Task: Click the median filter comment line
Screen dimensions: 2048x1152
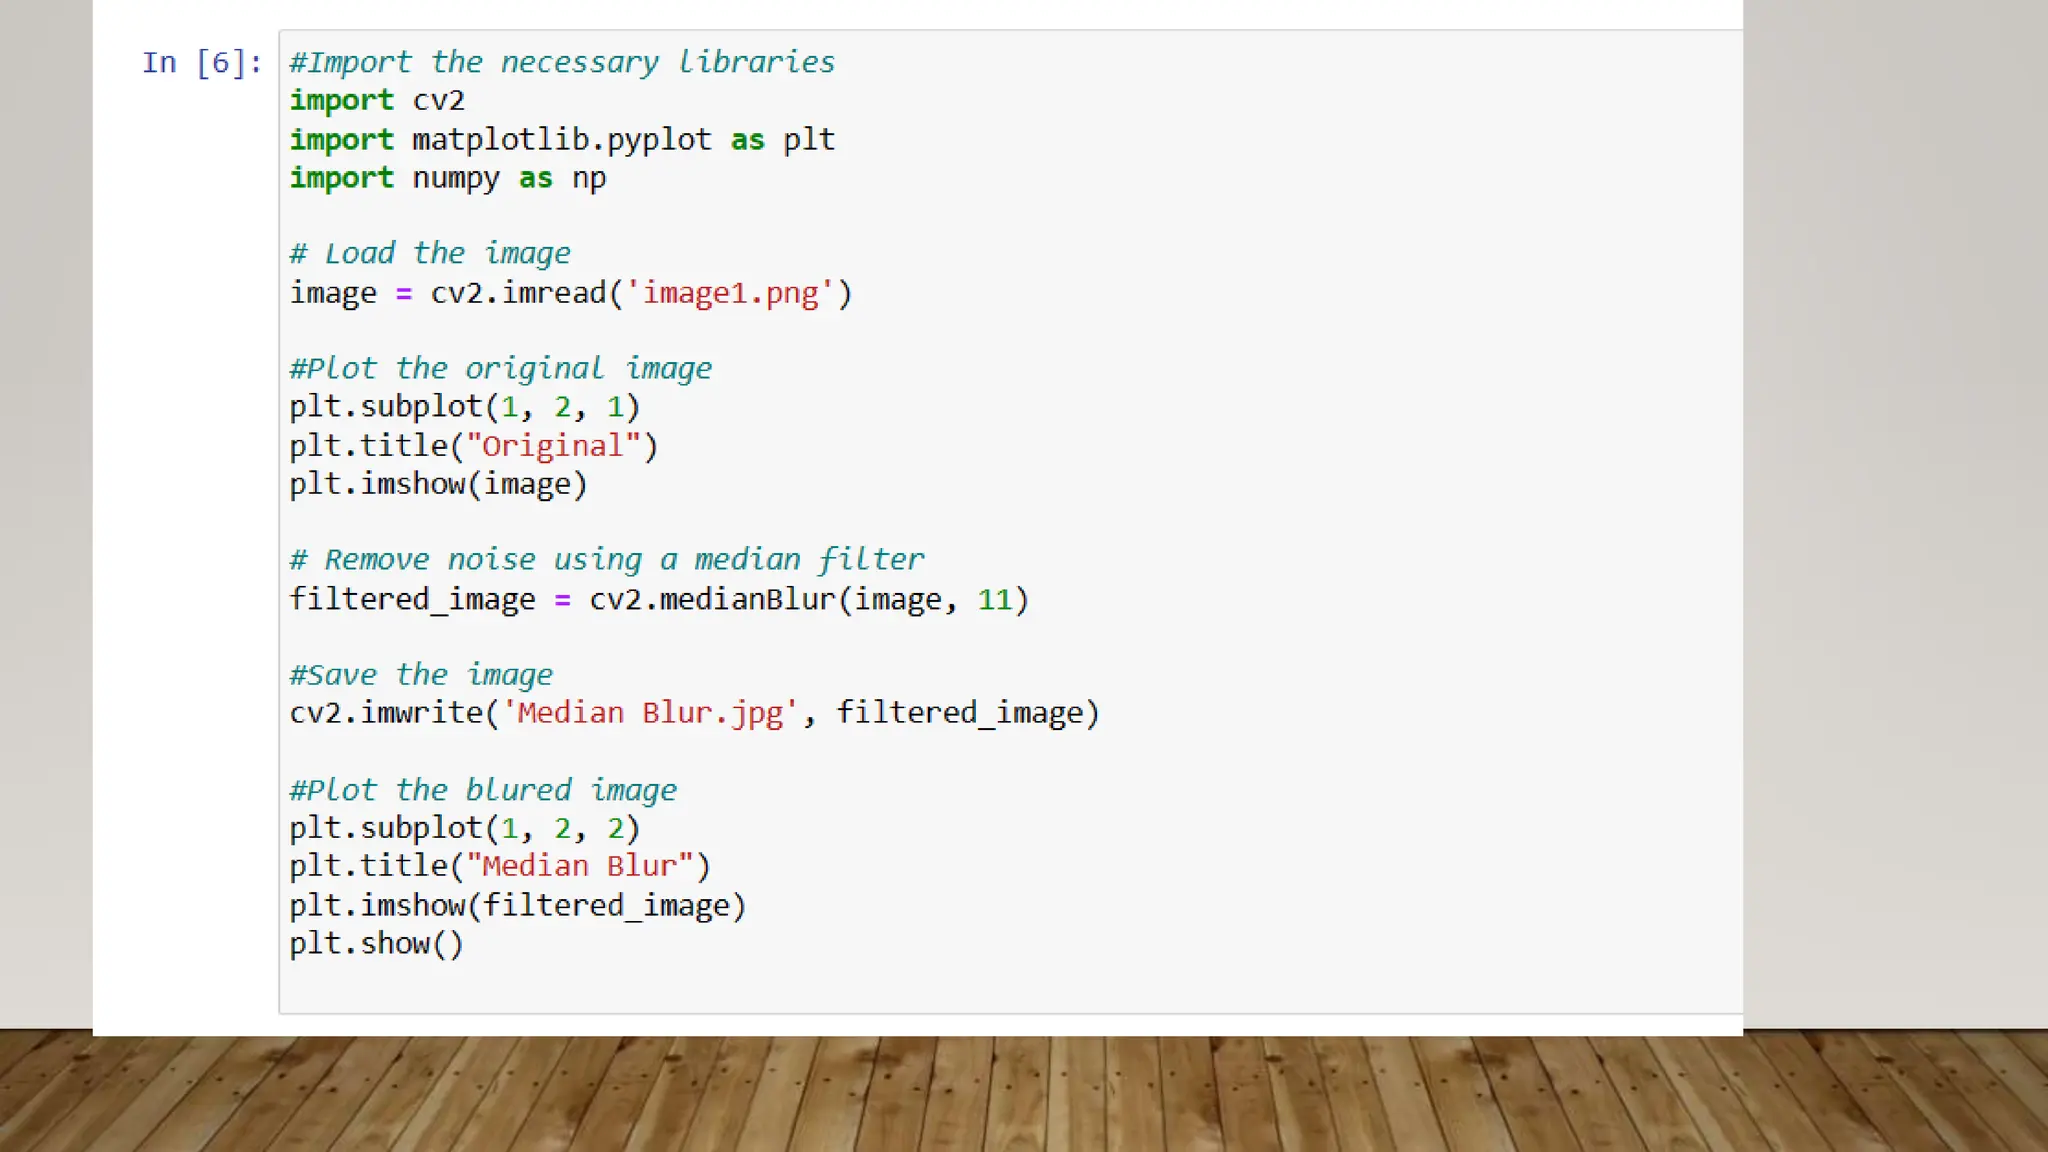Action: pos(606,559)
